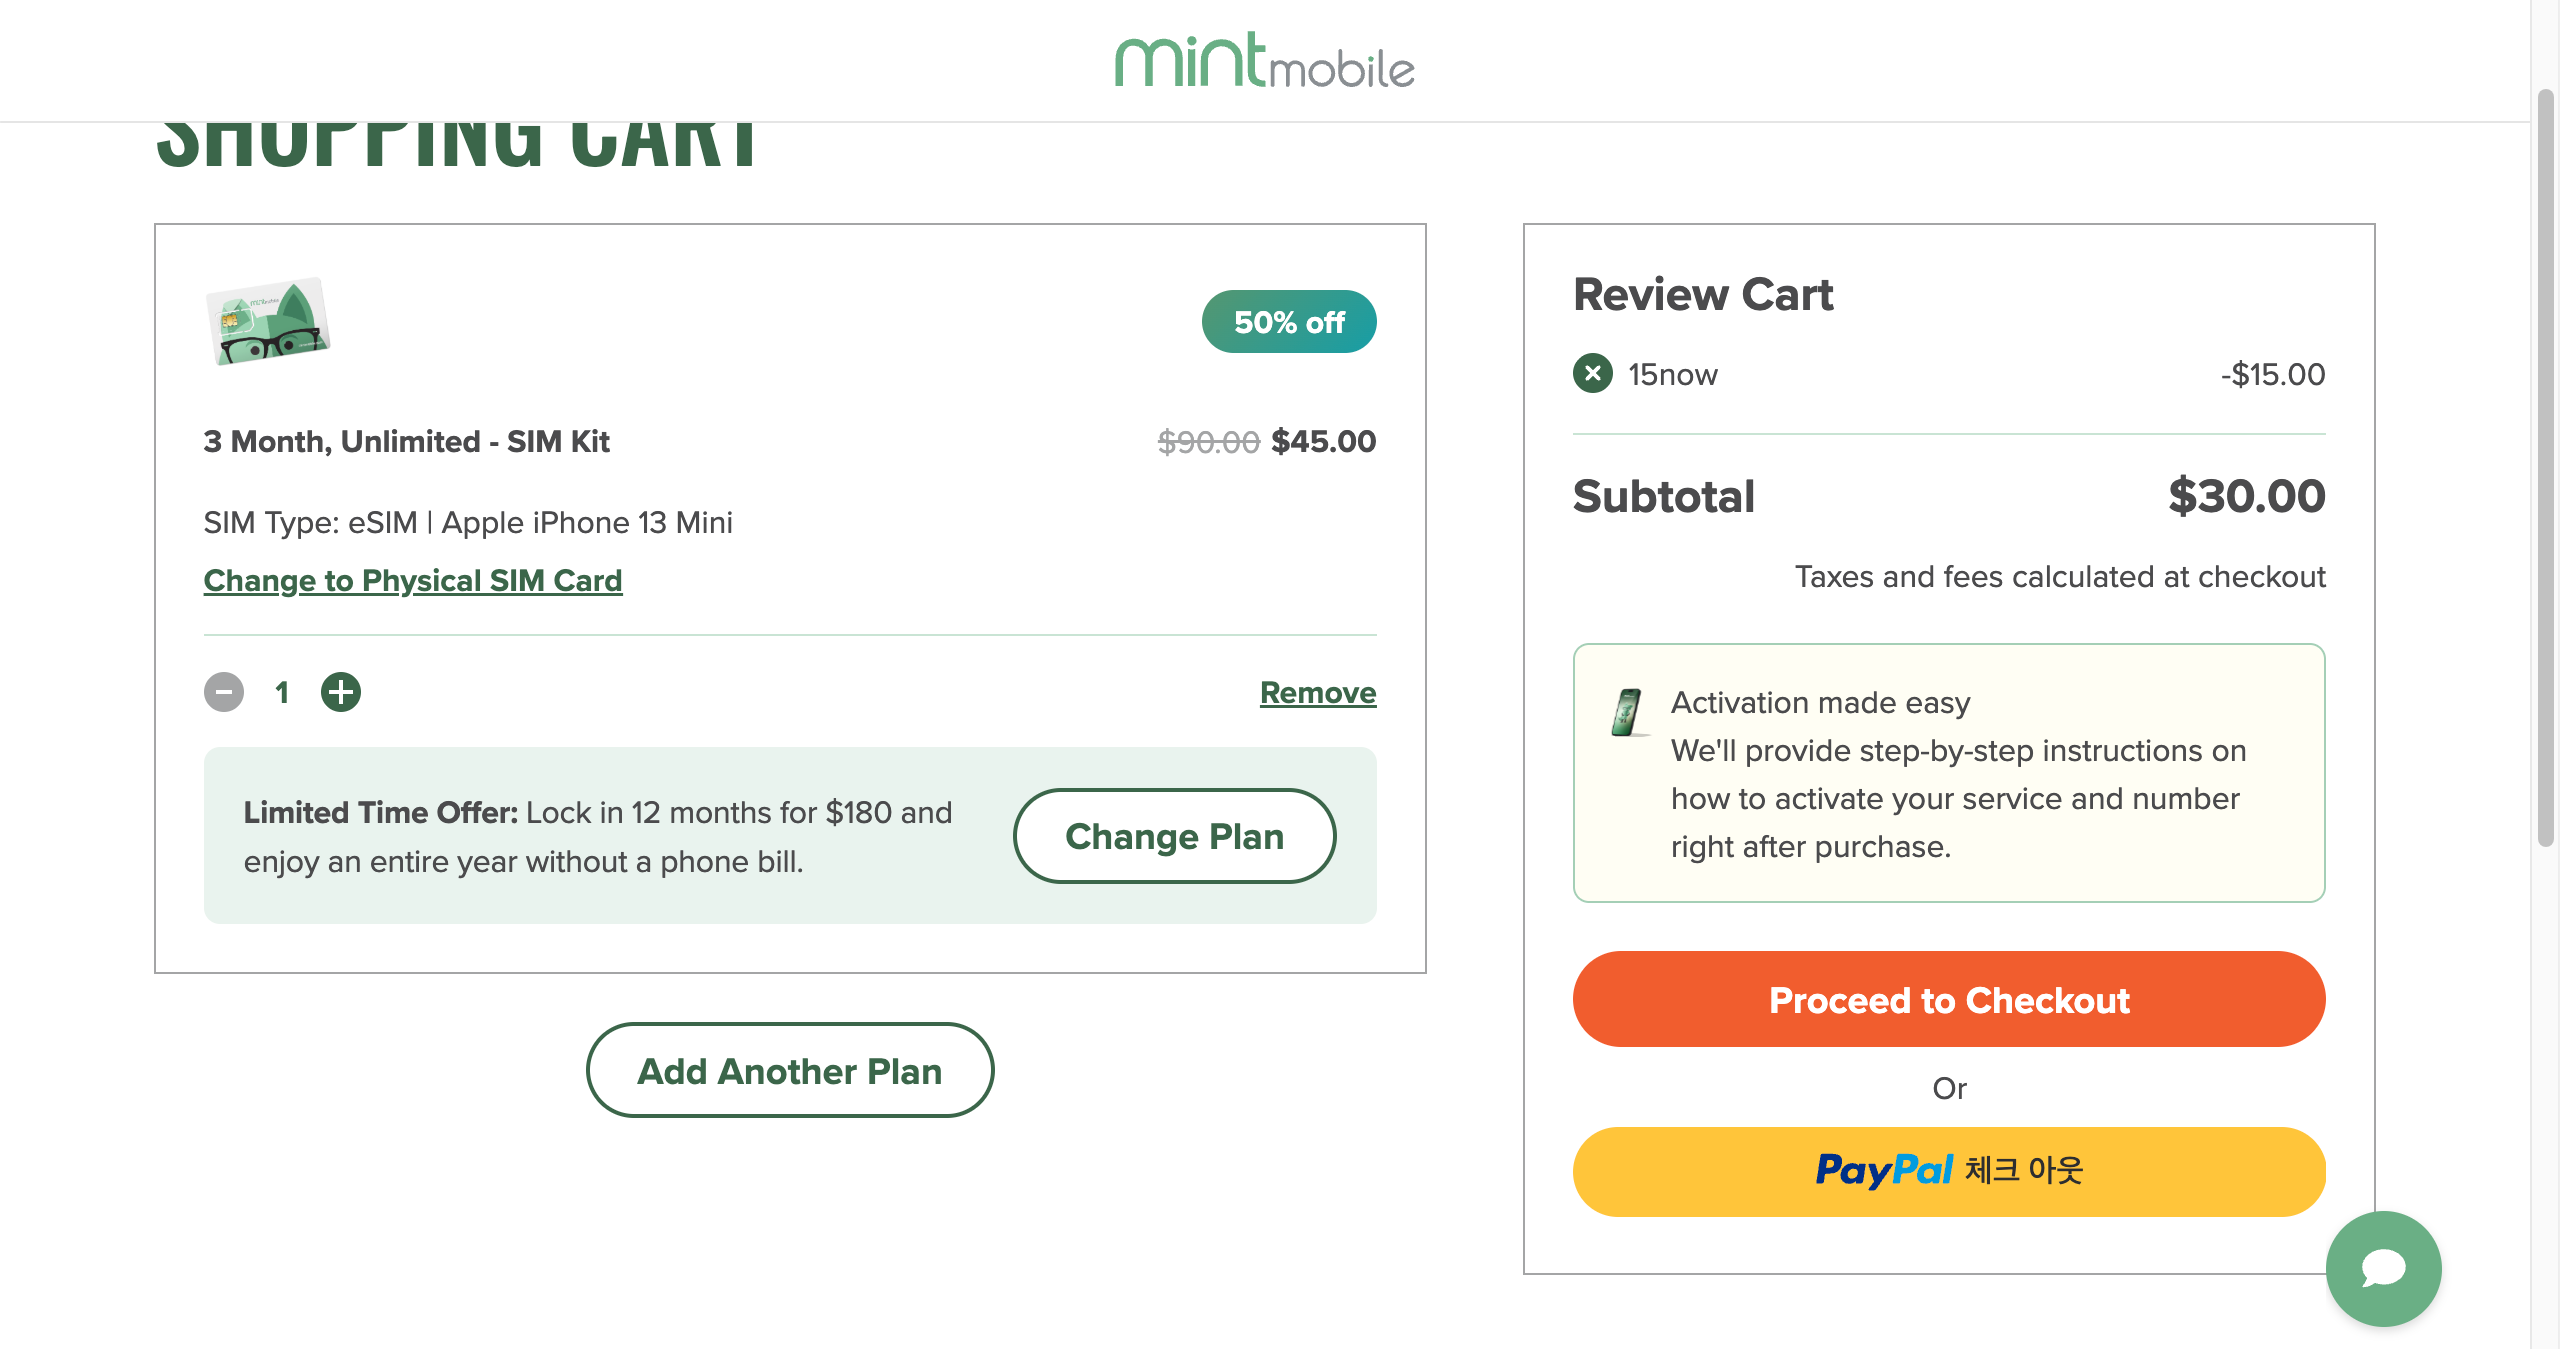
Task: Click the activation phone icon
Action: [x=1628, y=712]
